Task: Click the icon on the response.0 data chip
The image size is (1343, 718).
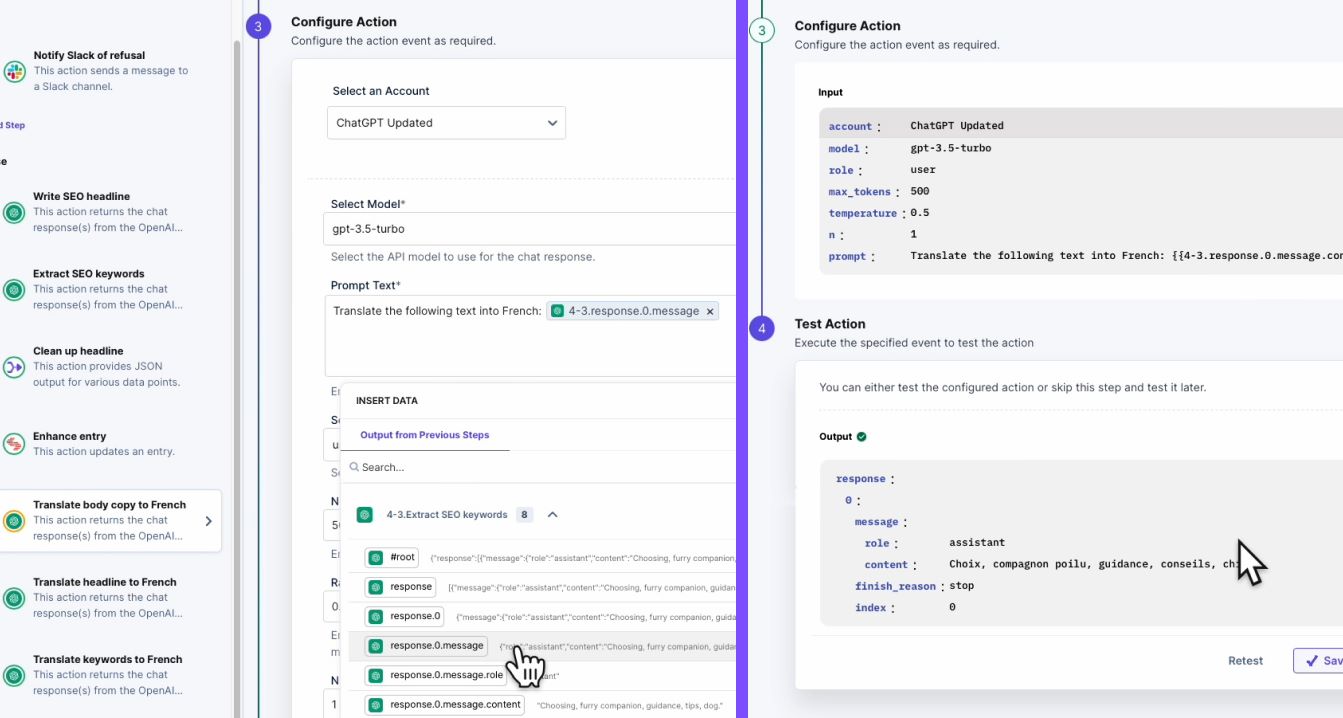Action: point(376,616)
